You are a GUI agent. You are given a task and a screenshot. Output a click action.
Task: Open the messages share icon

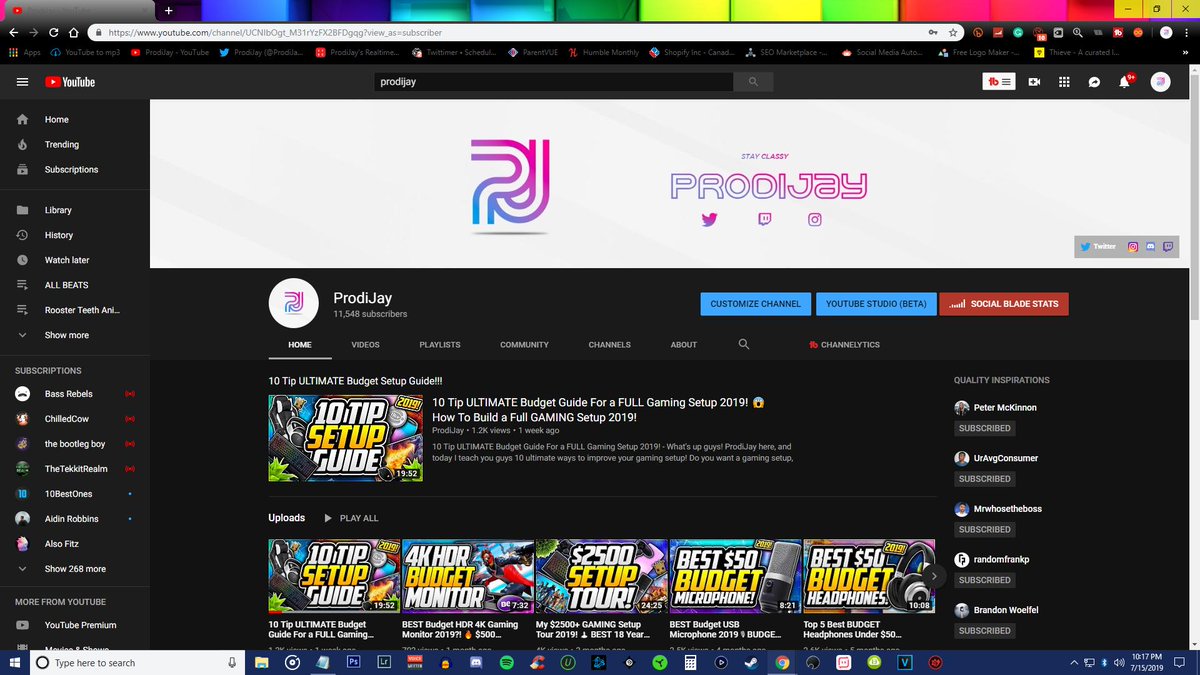1094,82
